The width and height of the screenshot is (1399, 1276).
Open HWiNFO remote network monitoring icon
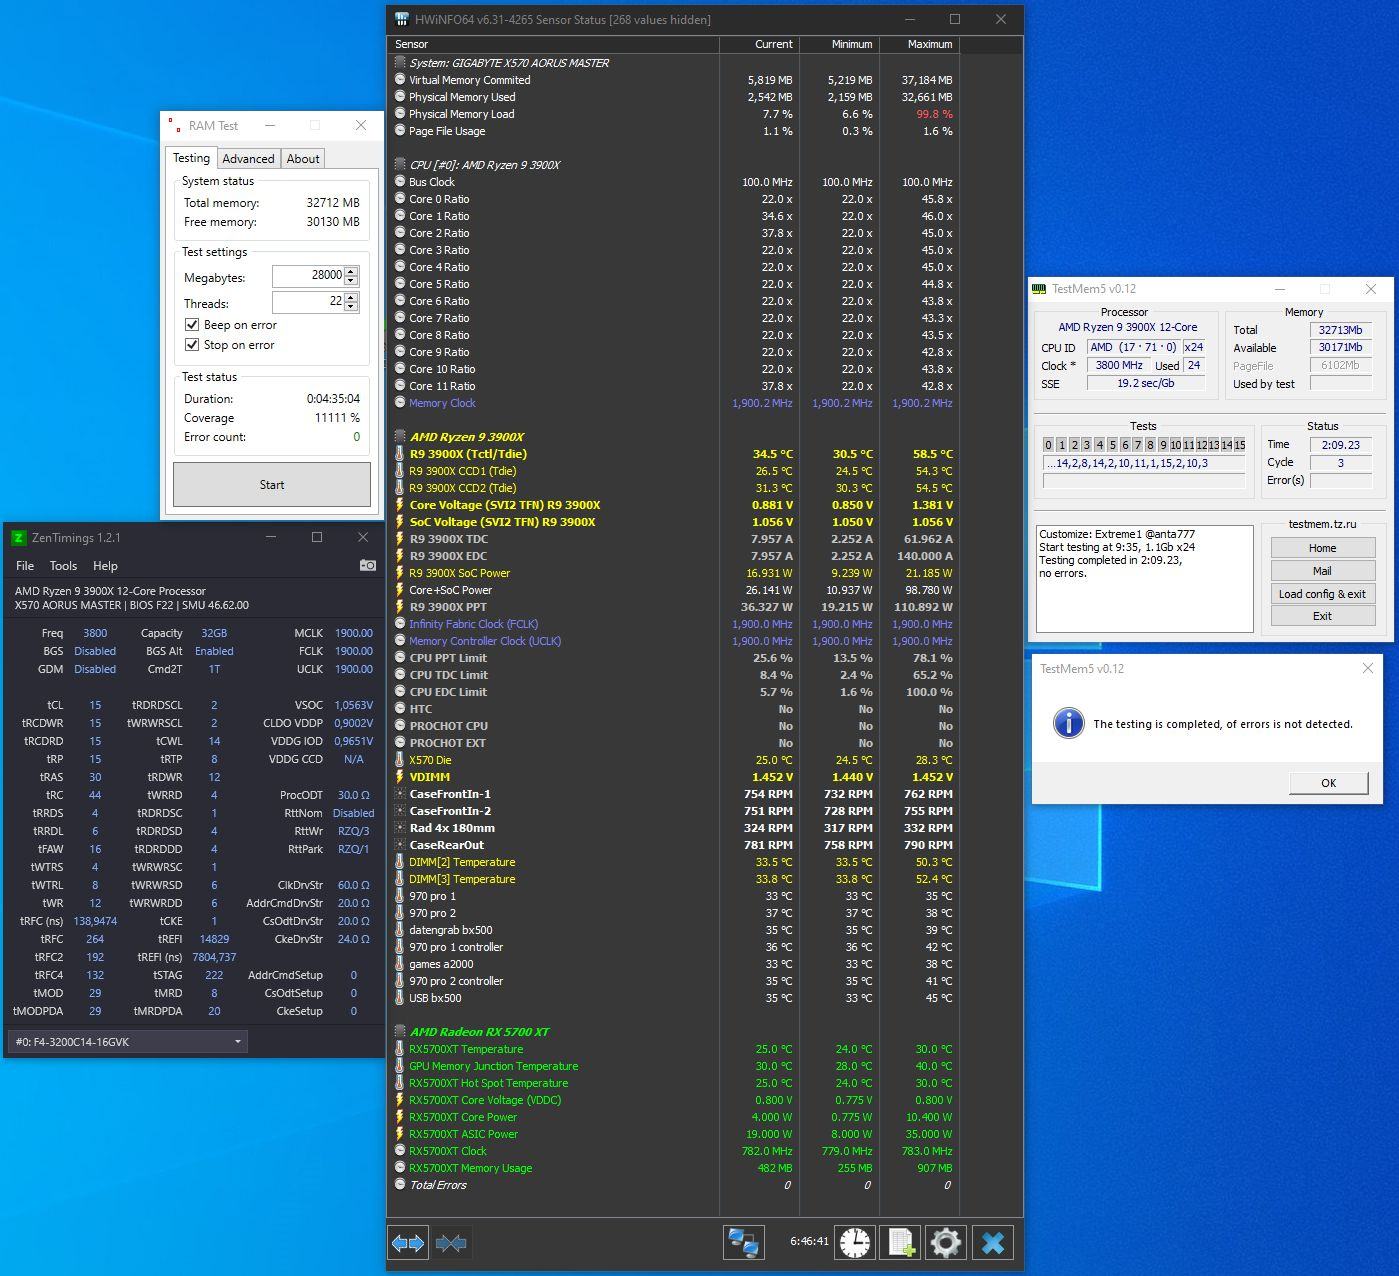(x=743, y=1243)
